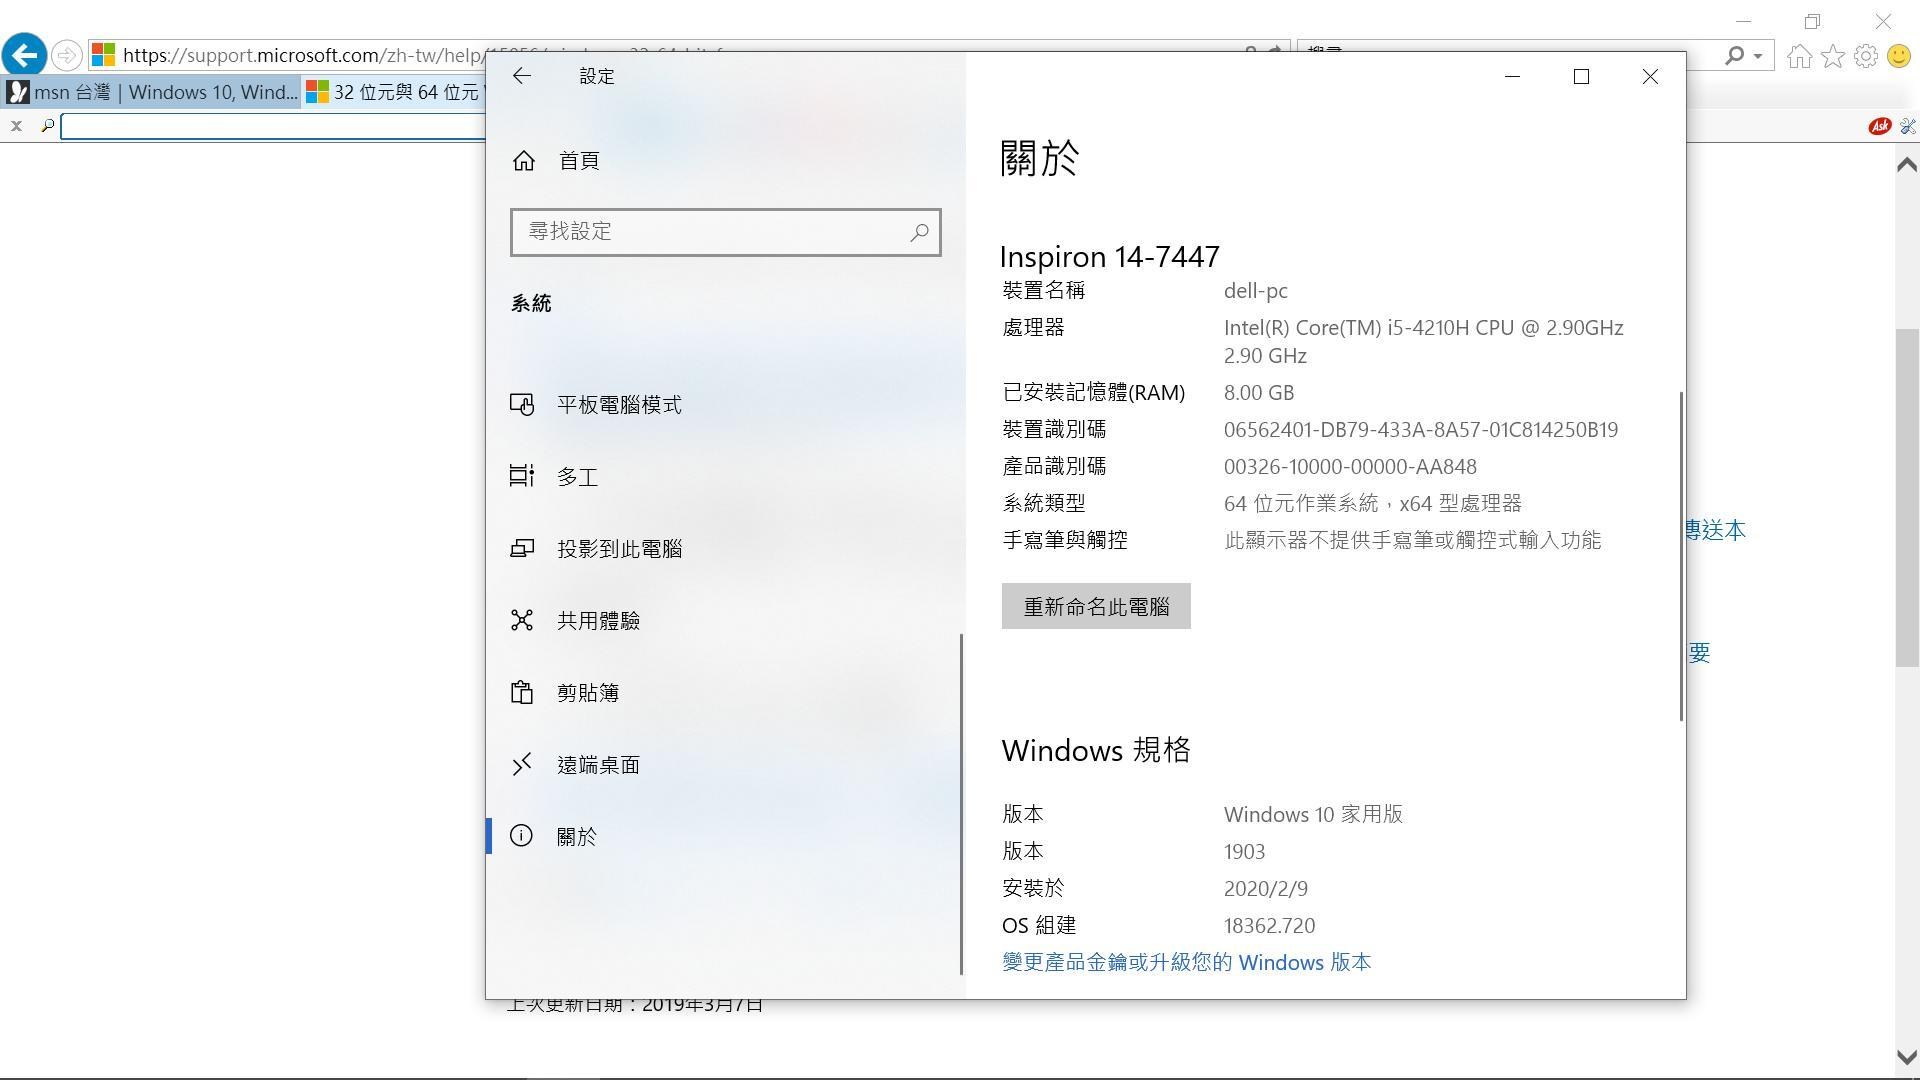Open Internet Explorer favorites star
The width and height of the screenshot is (1920, 1080).
(1832, 56)
